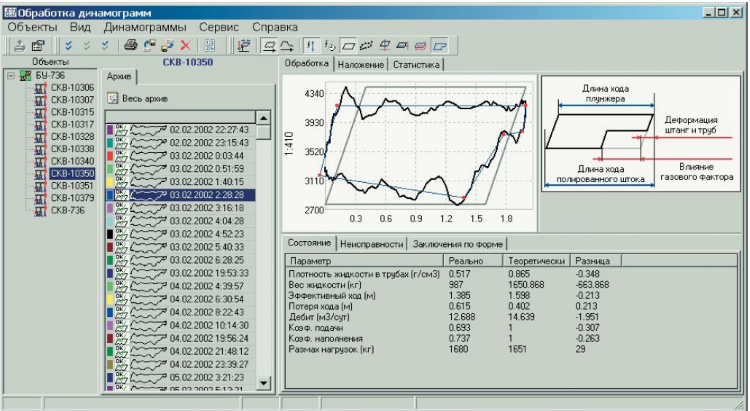The height and width of the screenshot is (411, 750).
Task: Click the Теоретически column header
Action: (x=537, y=261)
